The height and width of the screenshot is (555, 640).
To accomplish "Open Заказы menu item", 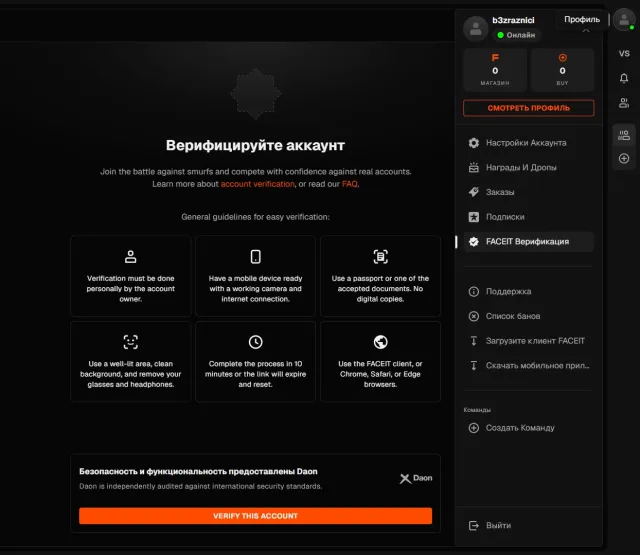I will pyautogui.click(x=529, y=192).
